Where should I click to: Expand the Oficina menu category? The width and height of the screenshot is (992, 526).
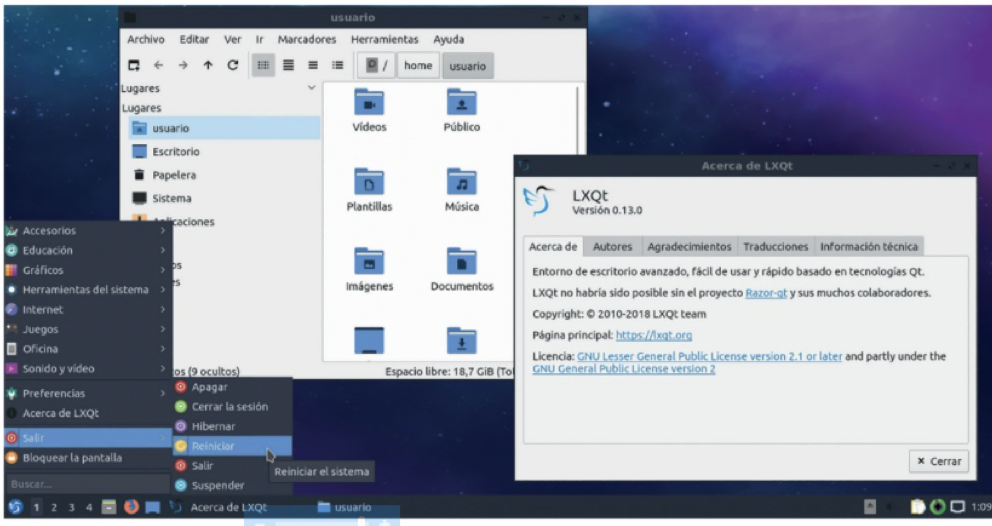pos(87,349)
